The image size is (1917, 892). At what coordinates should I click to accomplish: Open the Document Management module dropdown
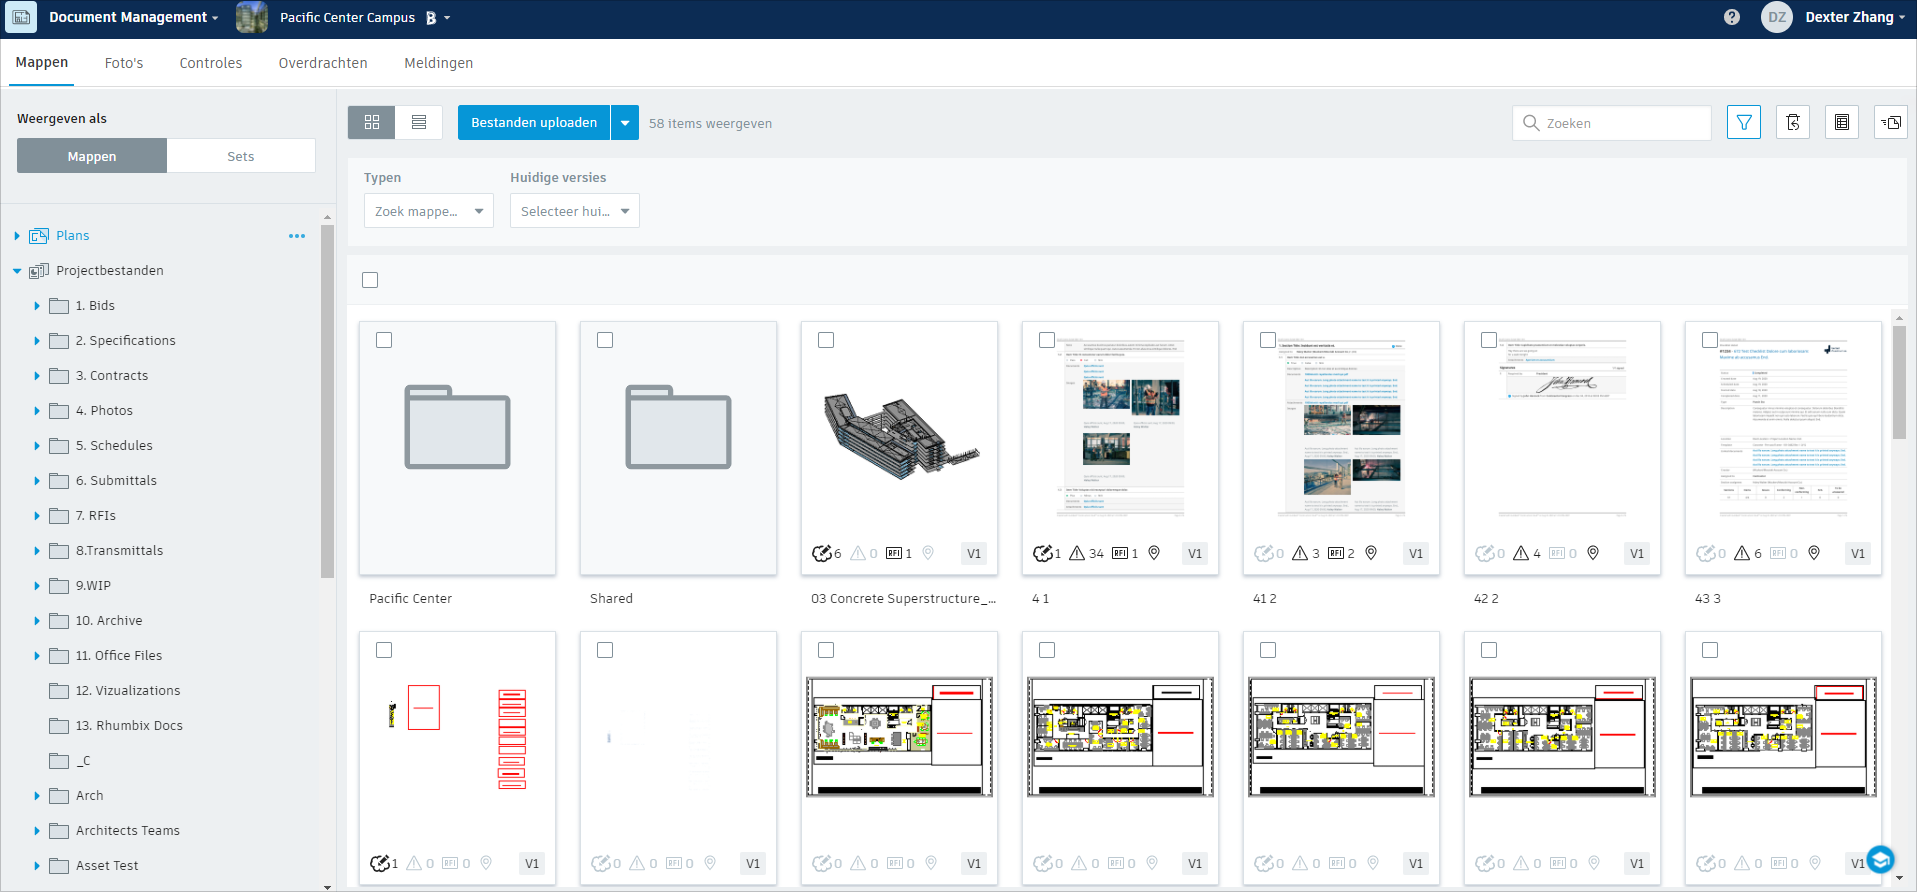tap(133, 17)
